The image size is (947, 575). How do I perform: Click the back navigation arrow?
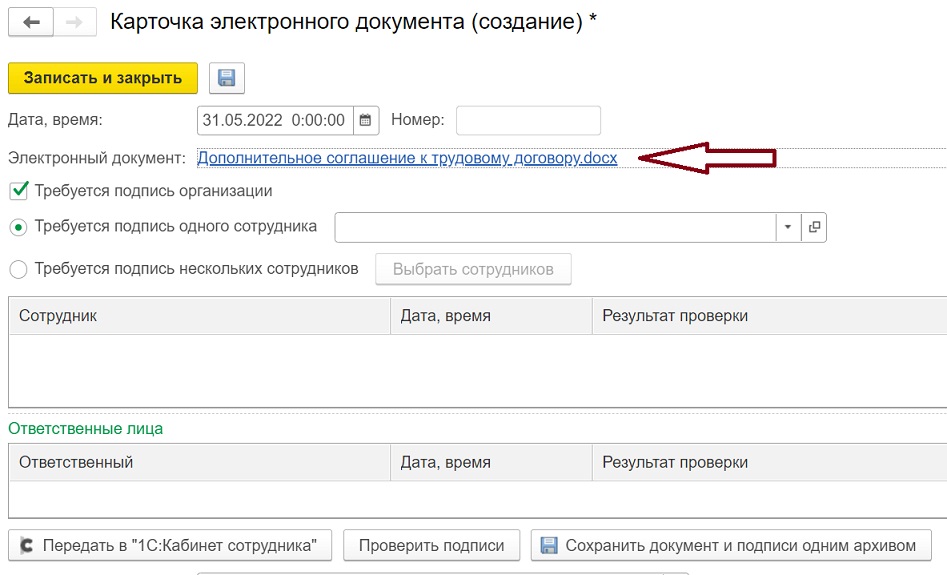point(31,22)
